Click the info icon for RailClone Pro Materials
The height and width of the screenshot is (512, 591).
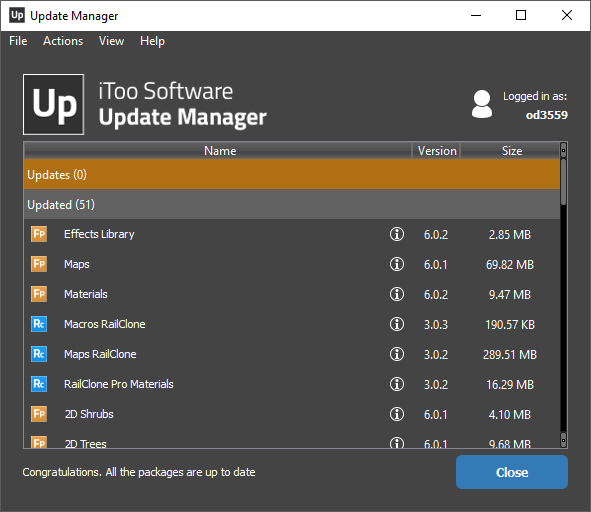click(397, 384)
